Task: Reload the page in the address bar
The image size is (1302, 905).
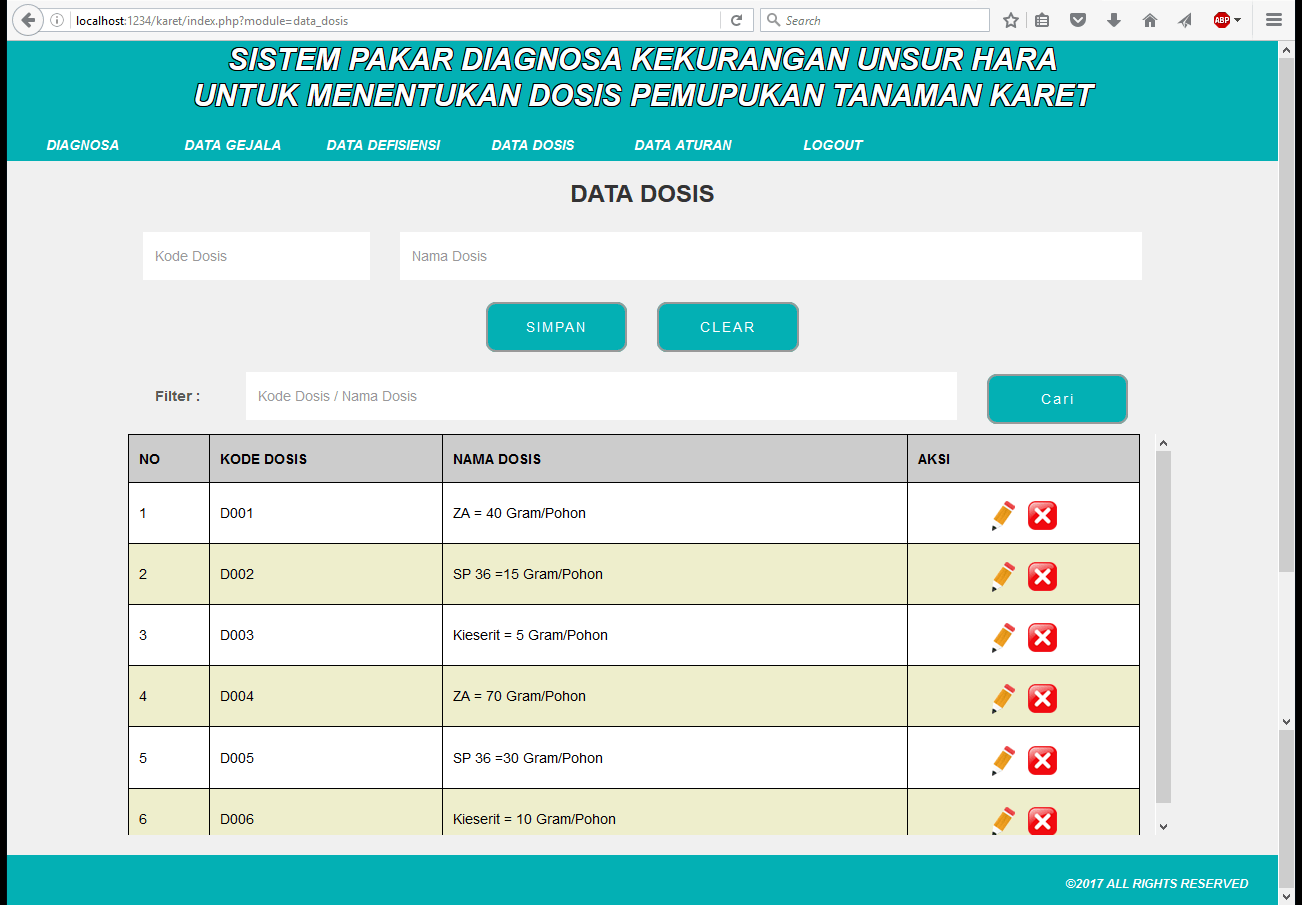Action: tap(736, 20)
